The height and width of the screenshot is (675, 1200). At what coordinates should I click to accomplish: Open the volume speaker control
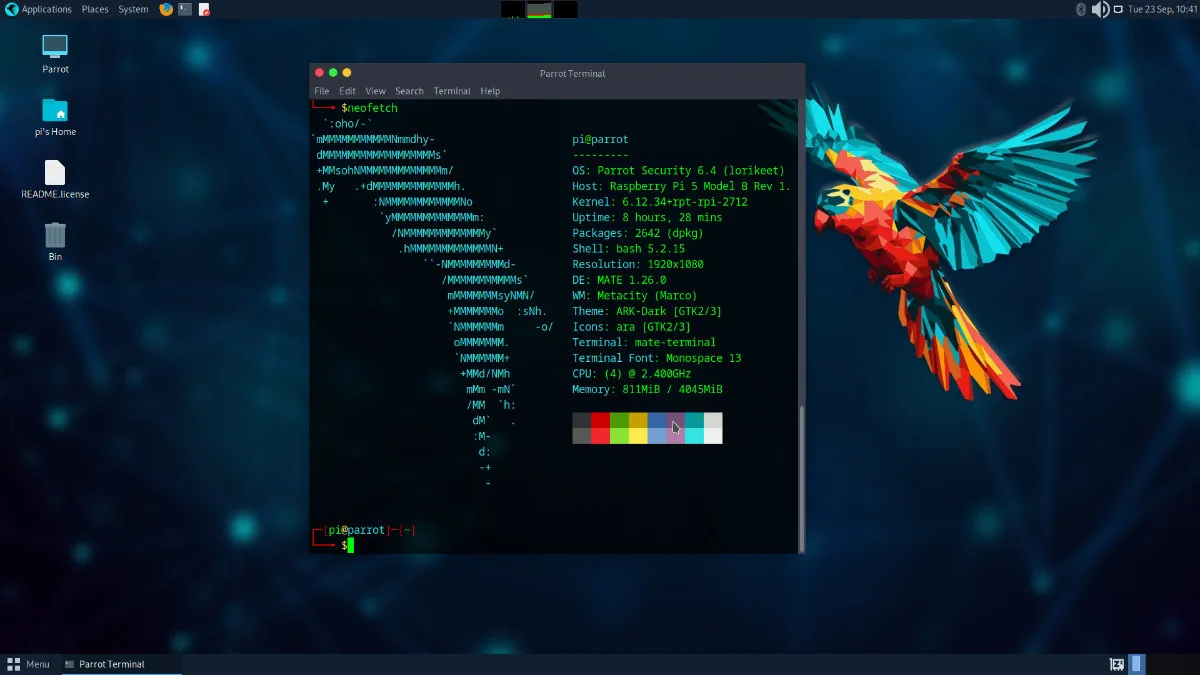1100,9
